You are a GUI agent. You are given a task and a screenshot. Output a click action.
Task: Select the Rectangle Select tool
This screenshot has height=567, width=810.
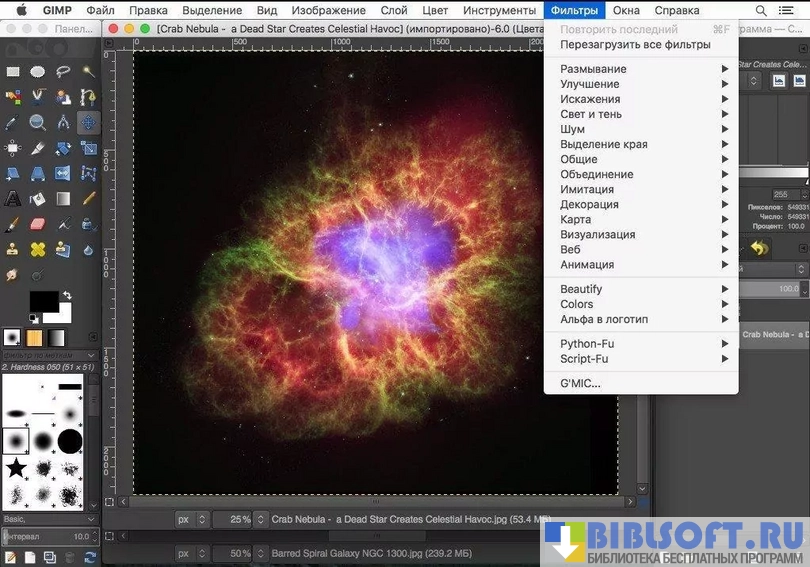13,71
